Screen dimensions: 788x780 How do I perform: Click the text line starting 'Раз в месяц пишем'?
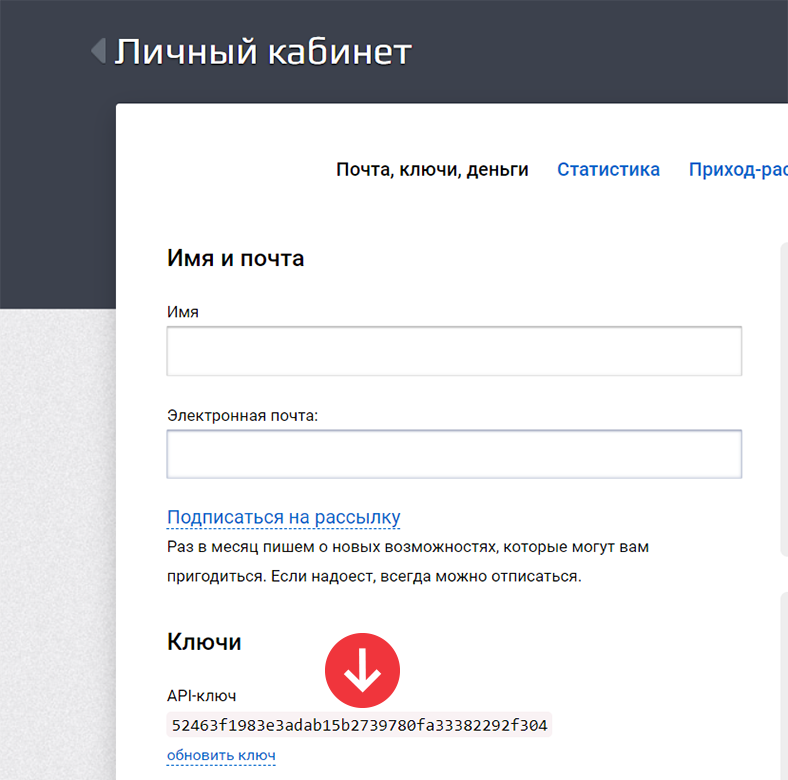(x=408, y=547)
